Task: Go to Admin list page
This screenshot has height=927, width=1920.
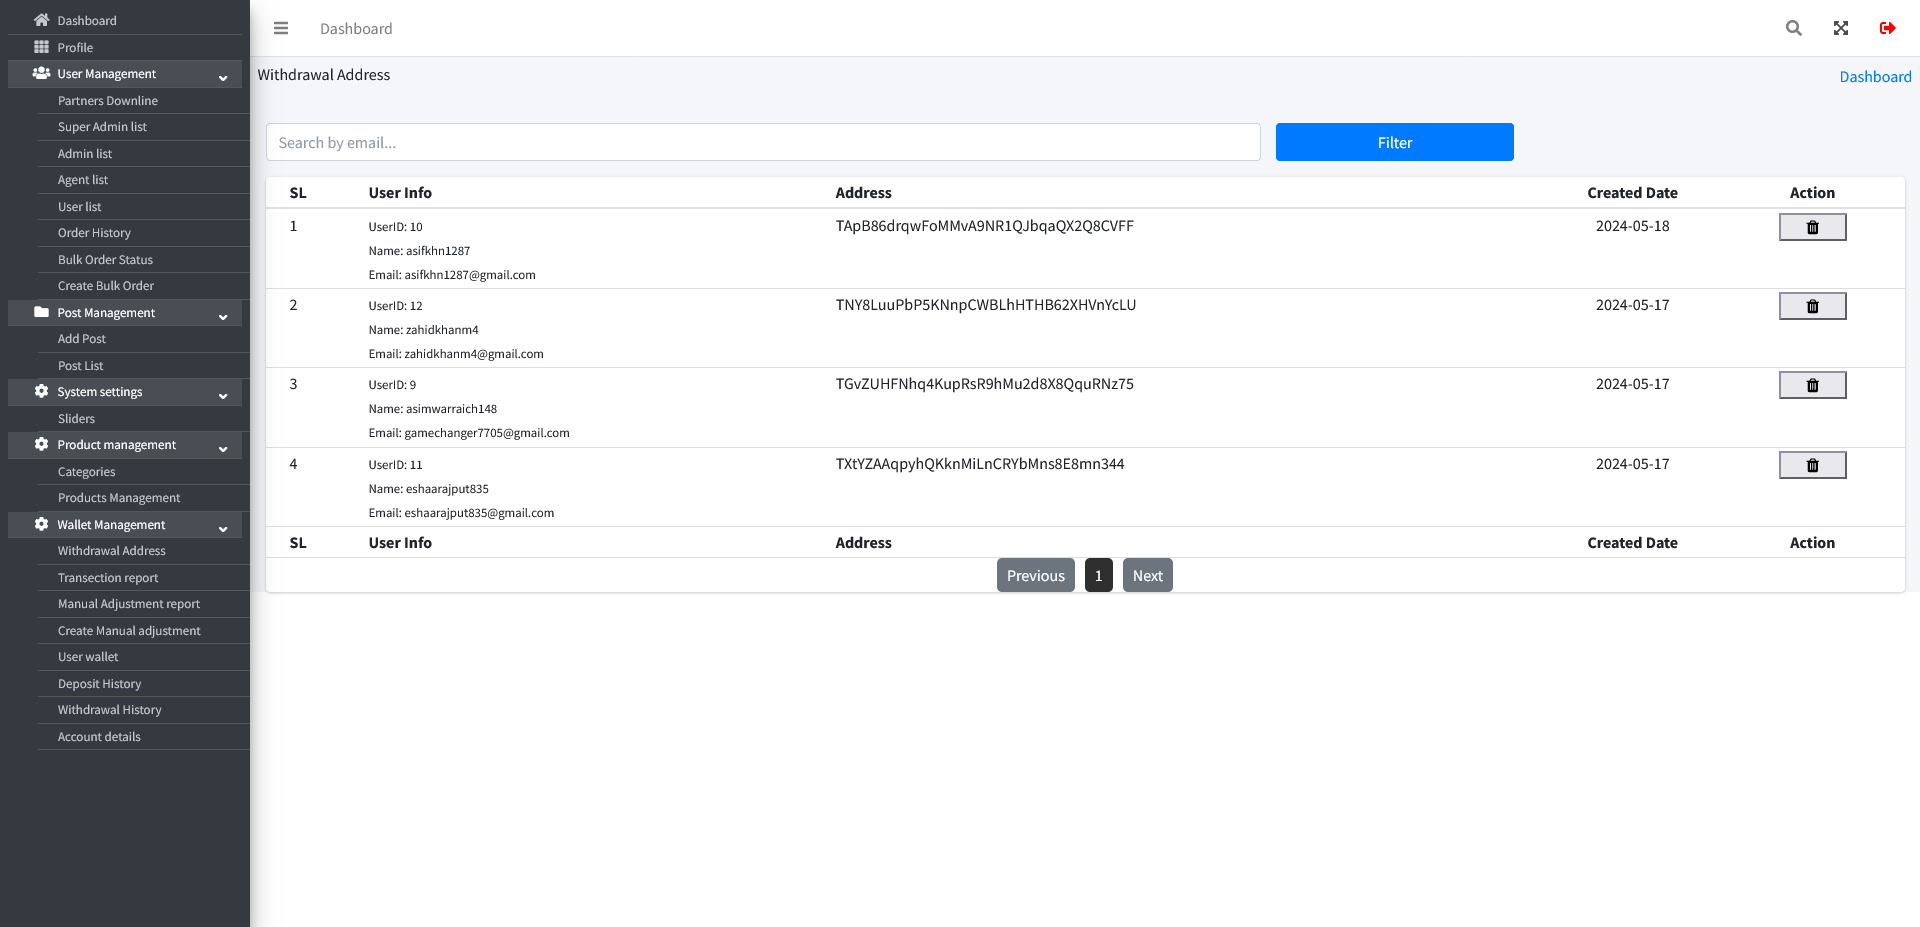Action: (85, 154)
